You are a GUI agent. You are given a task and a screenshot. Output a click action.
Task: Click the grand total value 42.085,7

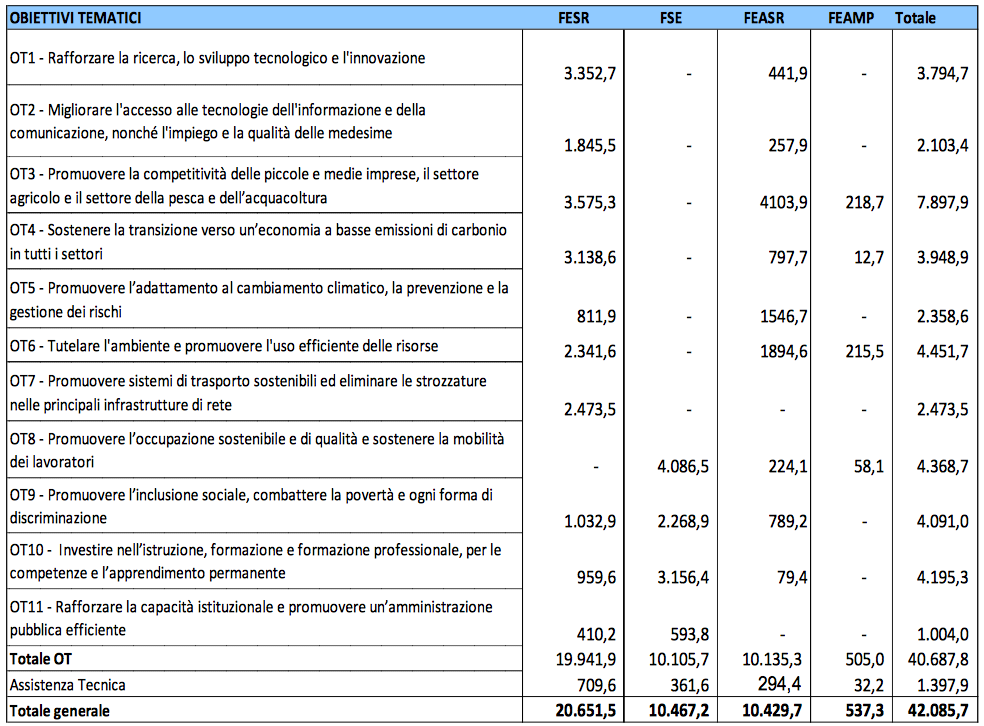[x=938, y=711]
